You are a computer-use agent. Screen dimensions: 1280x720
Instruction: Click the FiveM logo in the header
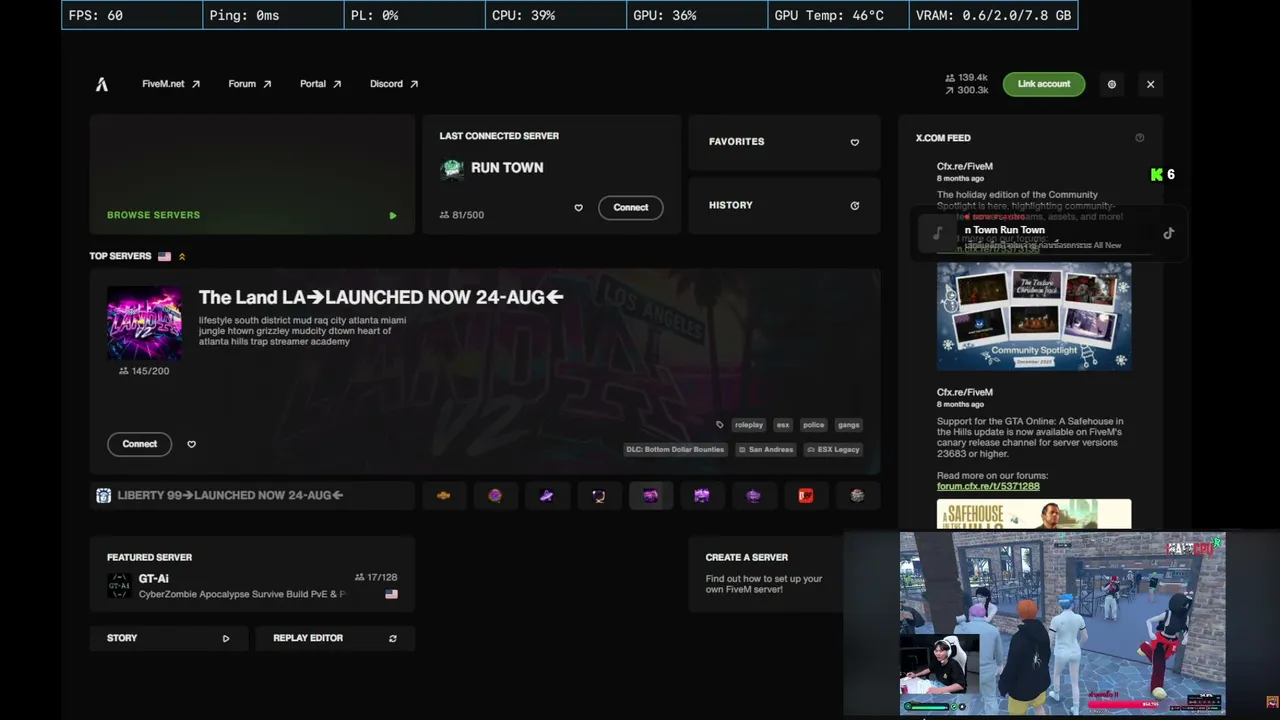pos(101,84)
